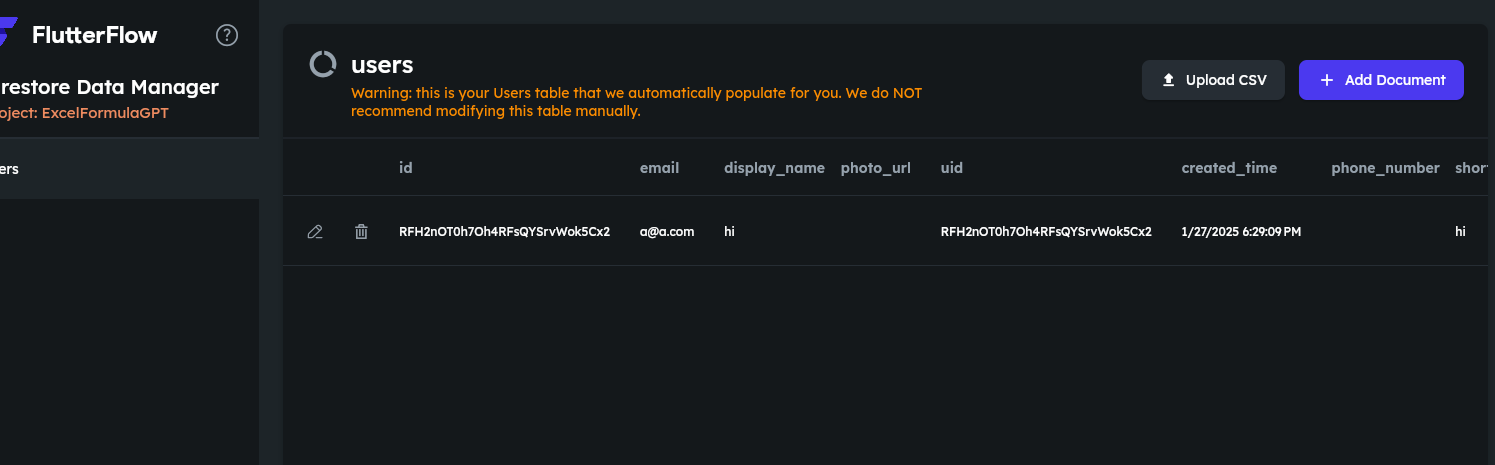Click the email column header
1495x465 pixels.
point(659,168)
